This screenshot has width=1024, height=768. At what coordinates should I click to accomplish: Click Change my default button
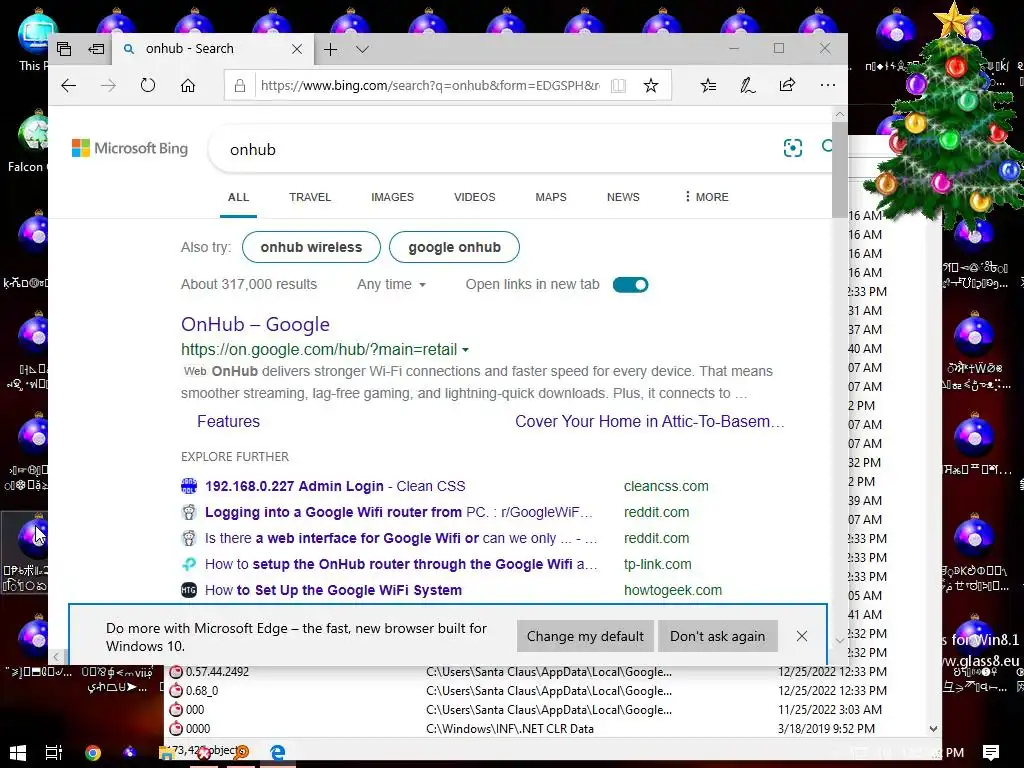[585, 636]
